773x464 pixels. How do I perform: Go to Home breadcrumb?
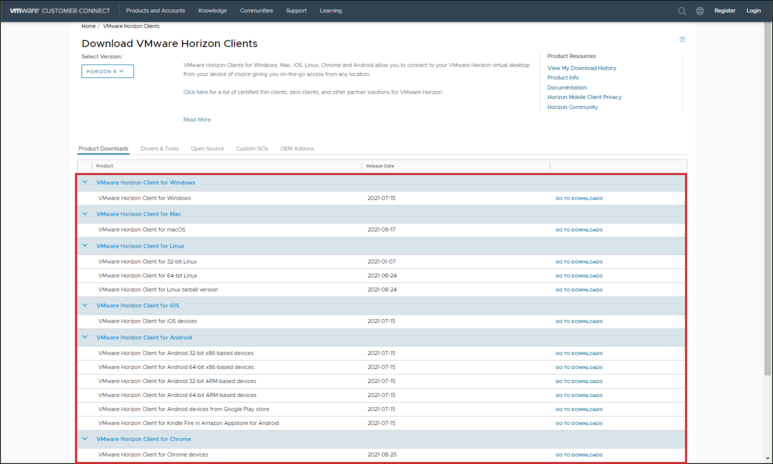pyautogui.click(x=89, y=26)
